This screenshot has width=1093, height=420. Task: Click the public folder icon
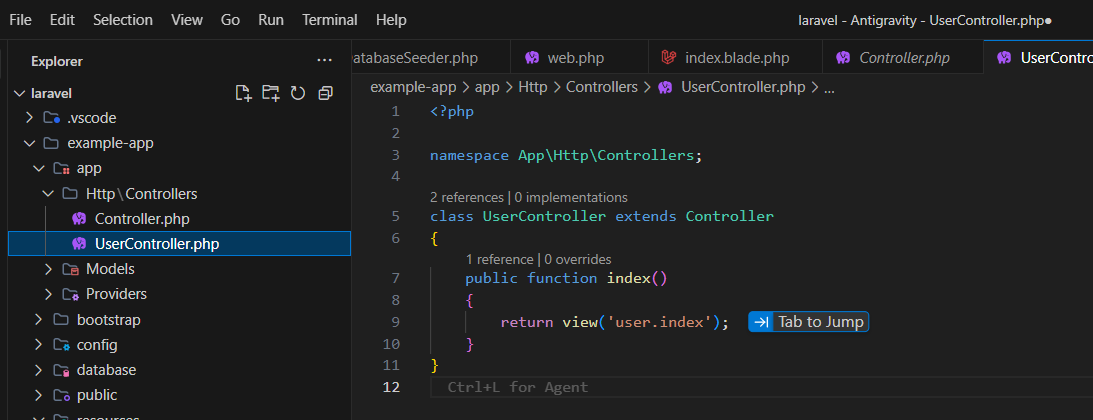click(61, 395)
